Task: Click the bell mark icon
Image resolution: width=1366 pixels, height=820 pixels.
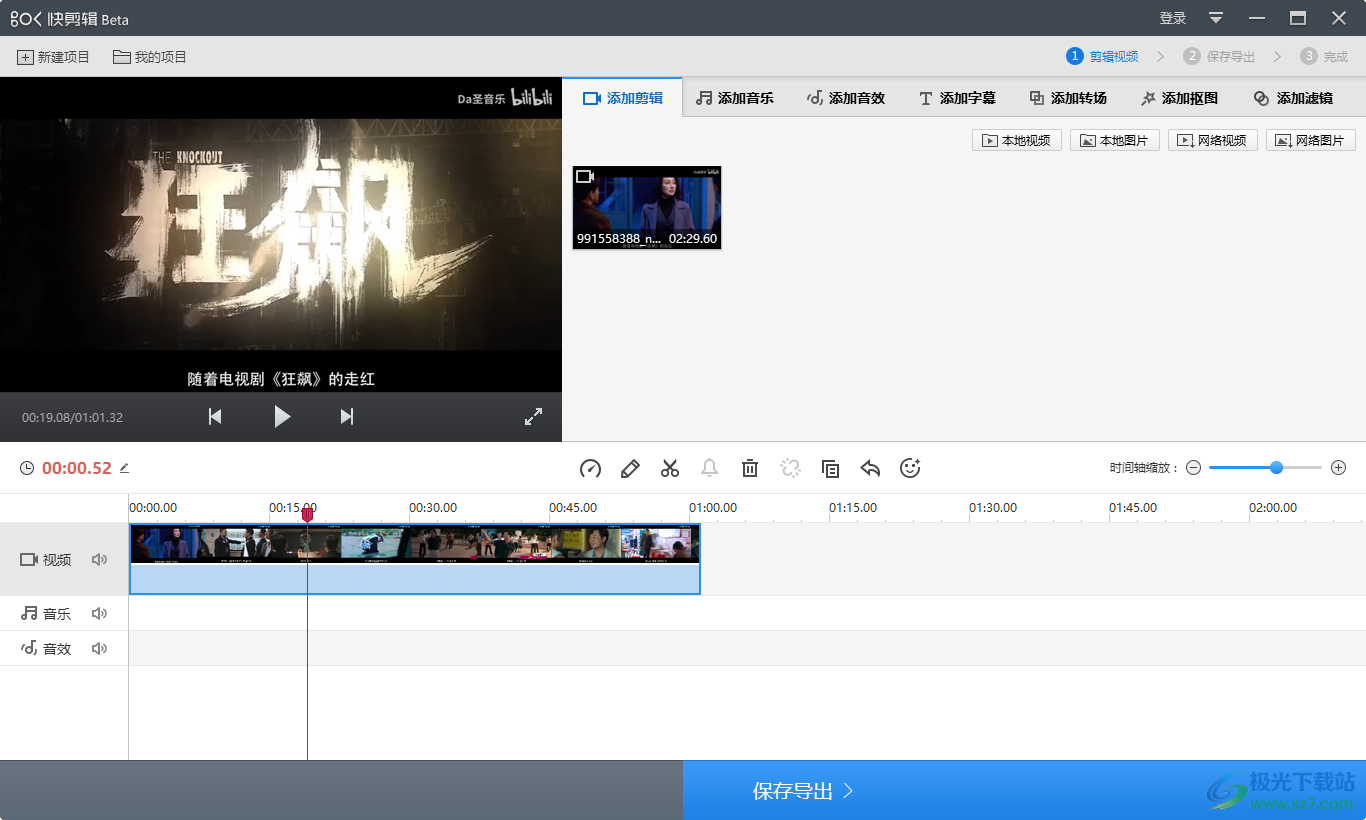Action: 710,468
